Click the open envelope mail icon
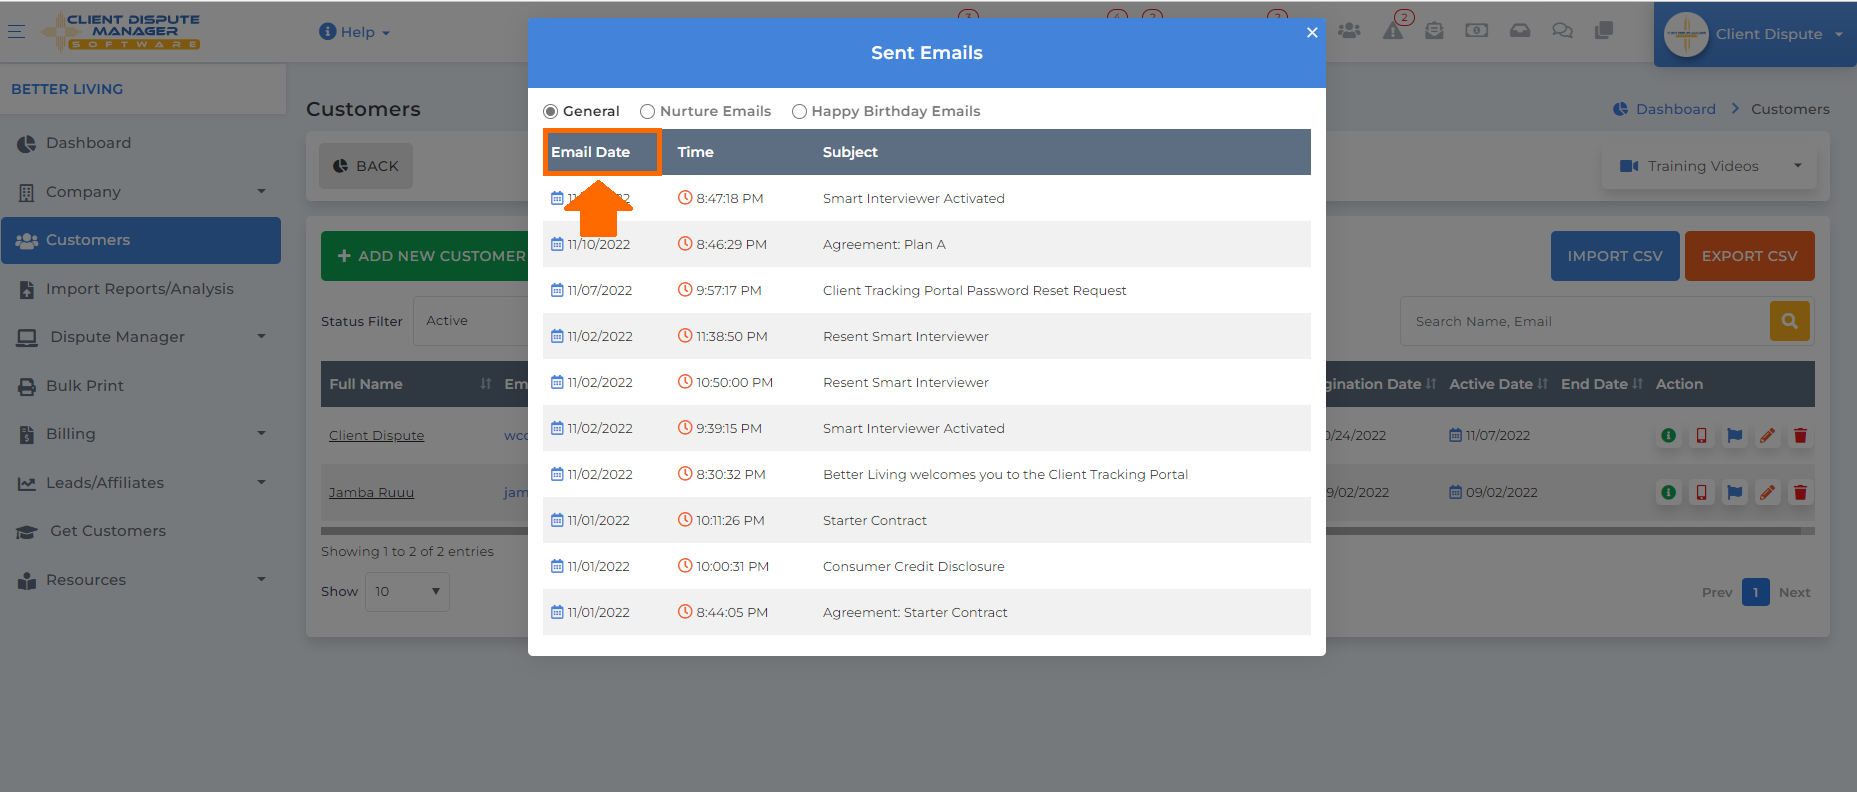 pos(1434,31)
